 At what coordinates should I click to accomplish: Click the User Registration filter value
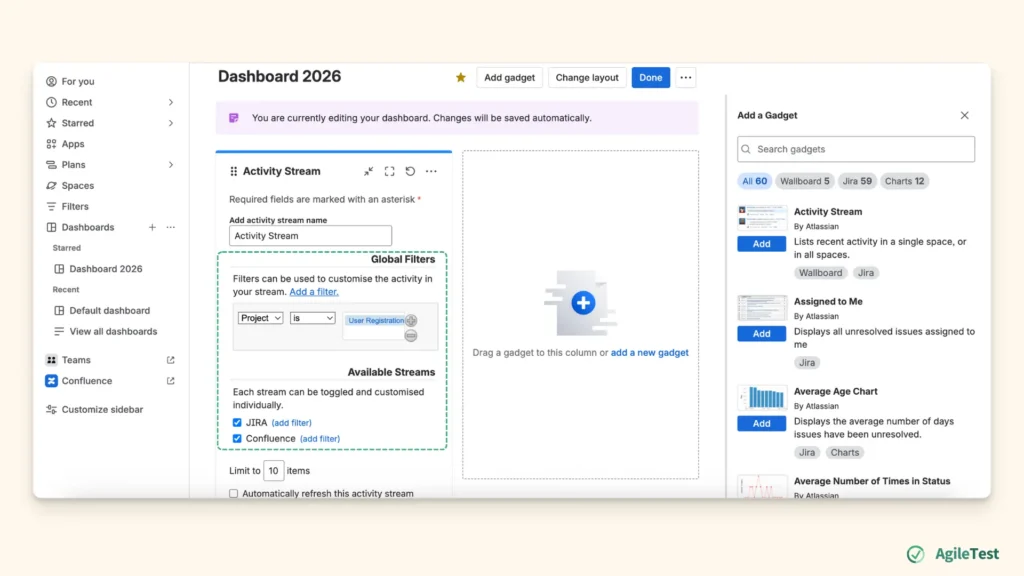(x=376, y=321)
